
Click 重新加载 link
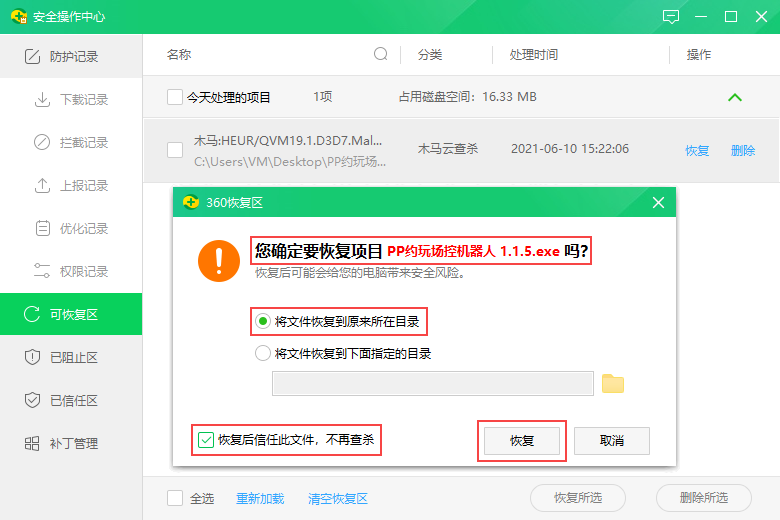(x=260, y=499)
